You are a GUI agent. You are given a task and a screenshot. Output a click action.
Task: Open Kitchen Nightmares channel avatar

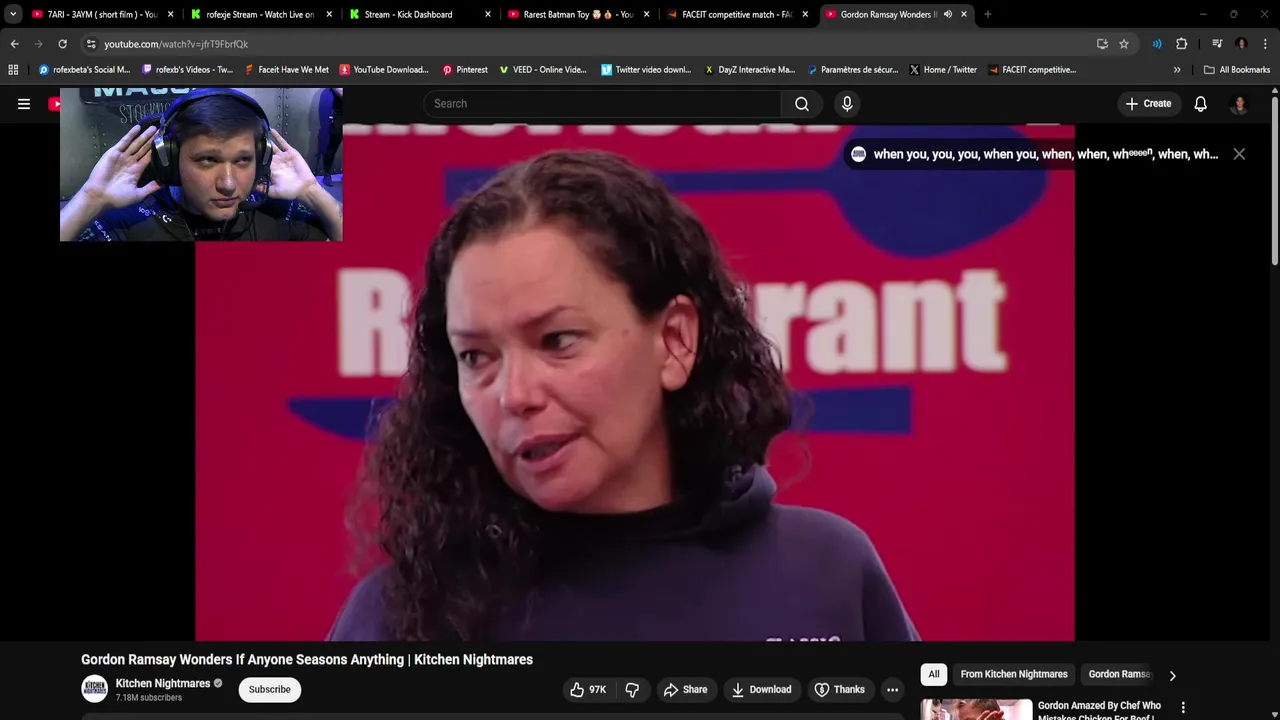(x=95, y=689)
